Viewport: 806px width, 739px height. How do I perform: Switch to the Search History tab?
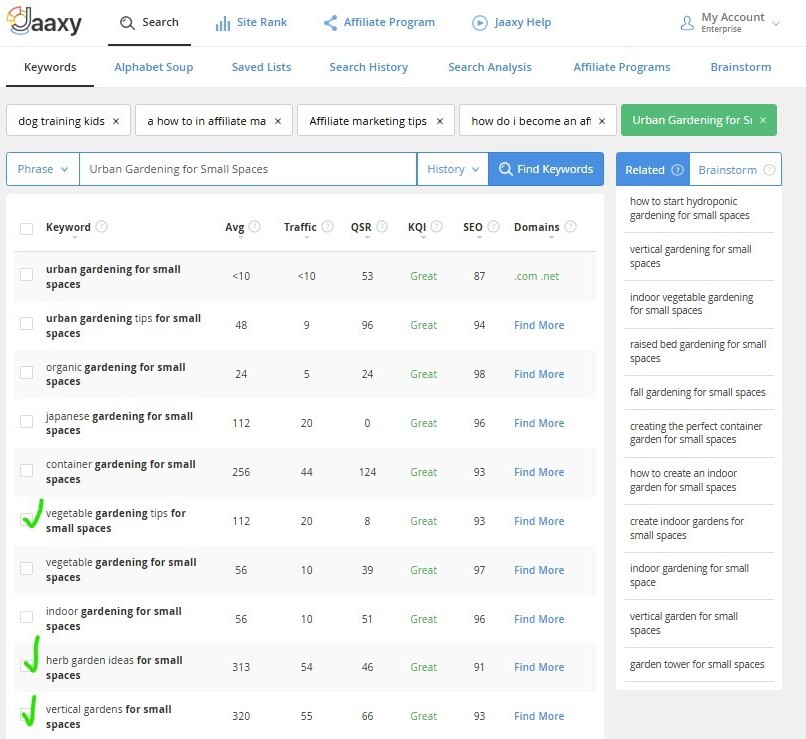[369, 67]
